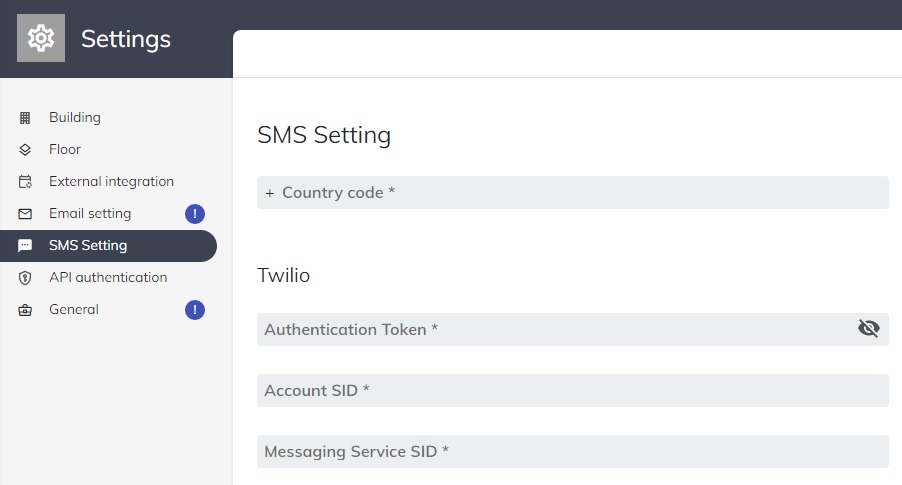Click the SMS Setting chat bubble icon

26,245
